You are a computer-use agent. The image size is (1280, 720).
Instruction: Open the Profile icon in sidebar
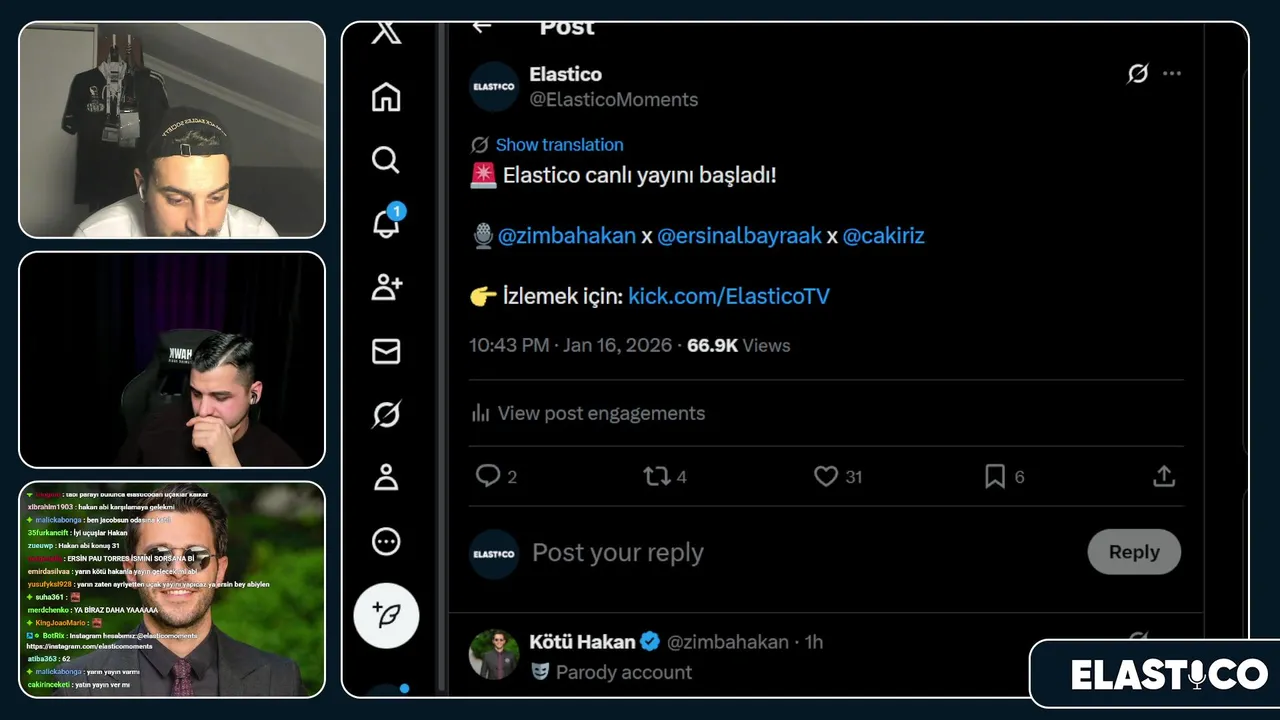[x=386, y=478]
